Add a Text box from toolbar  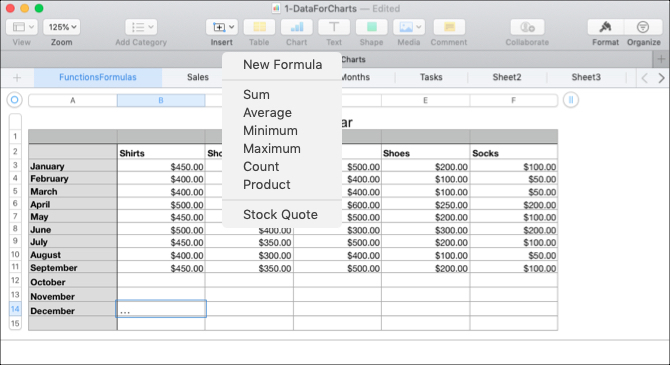[334, 27]
